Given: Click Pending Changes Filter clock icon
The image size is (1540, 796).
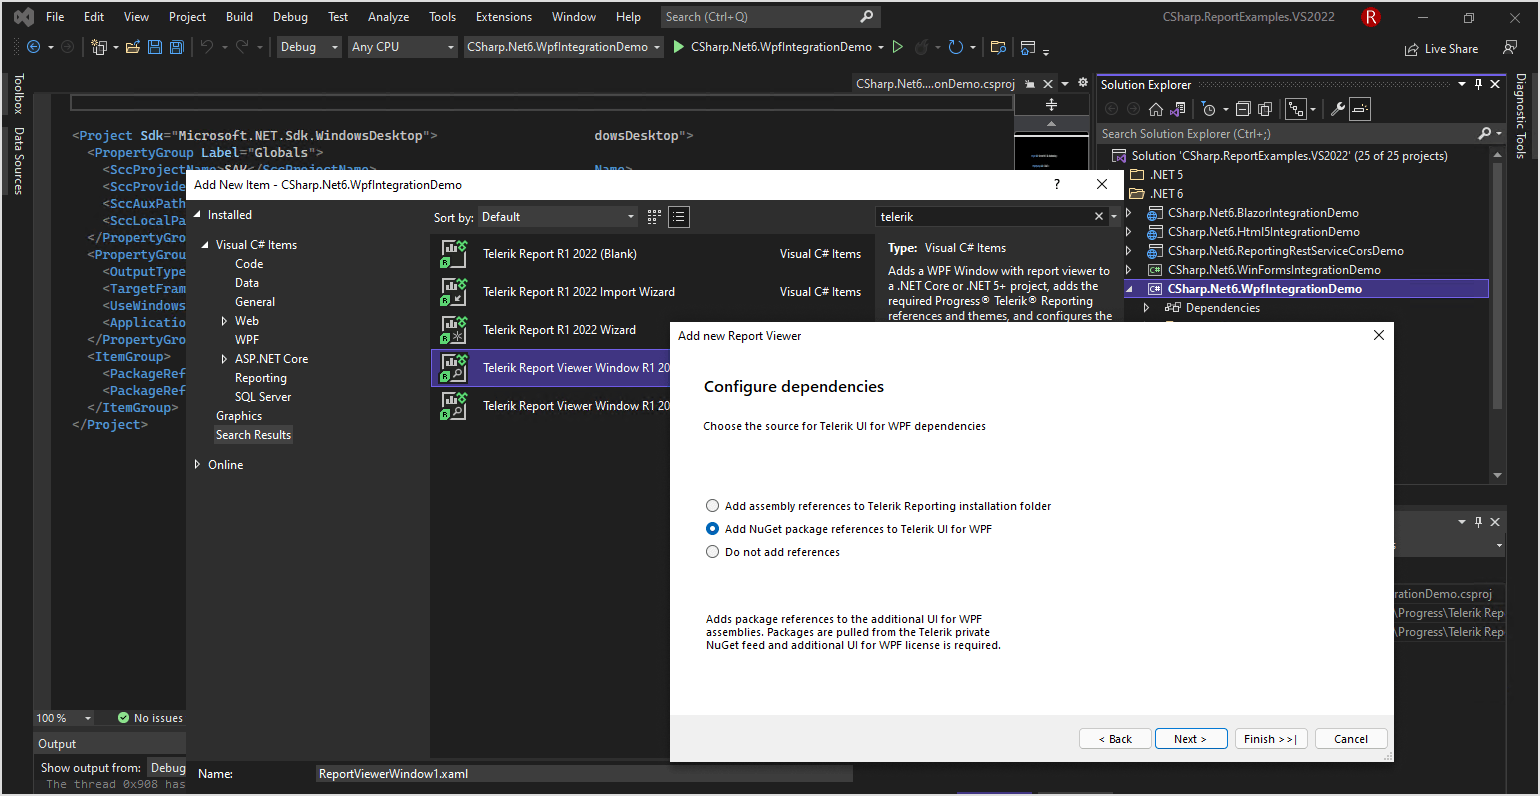Looking at the screenshot, I should (1209, 109).
